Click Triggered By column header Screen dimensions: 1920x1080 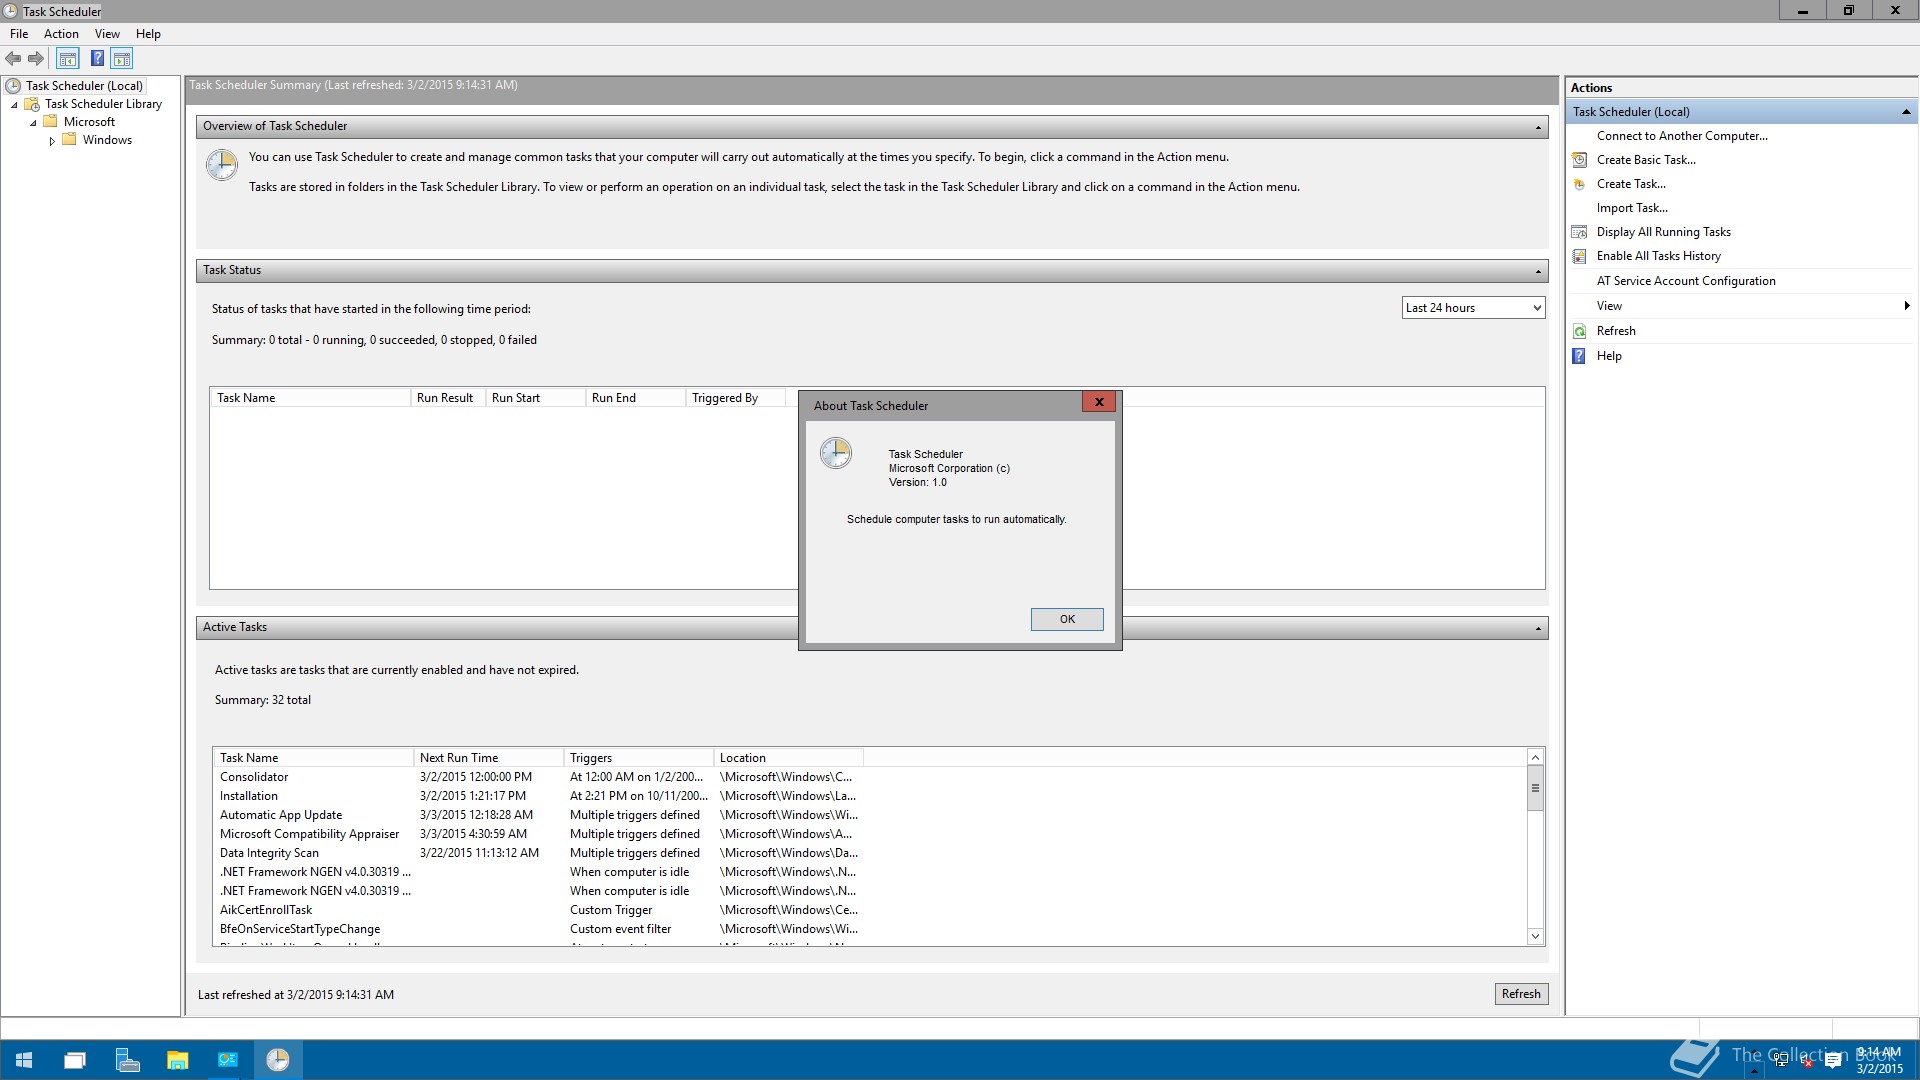735,398
